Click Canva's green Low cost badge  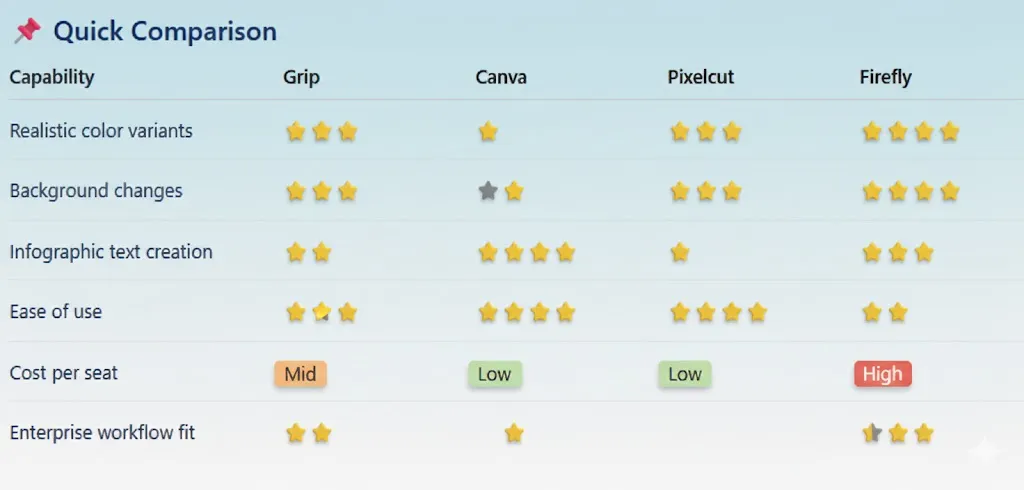click(x=494, y=374)
